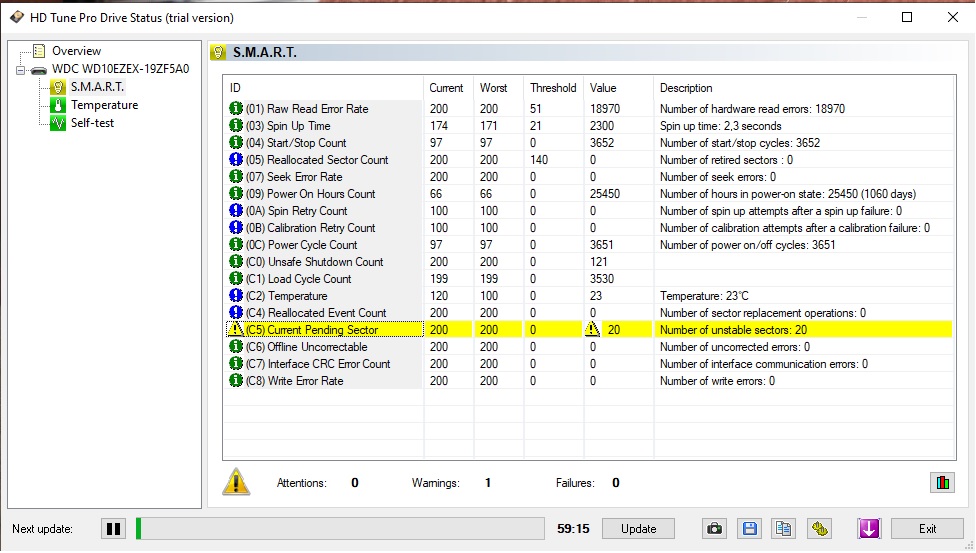The height and width of the screenshot is (553, 976).
Task: Click 'Number of unstable sectors: 20' description
Action: (733, 330)
